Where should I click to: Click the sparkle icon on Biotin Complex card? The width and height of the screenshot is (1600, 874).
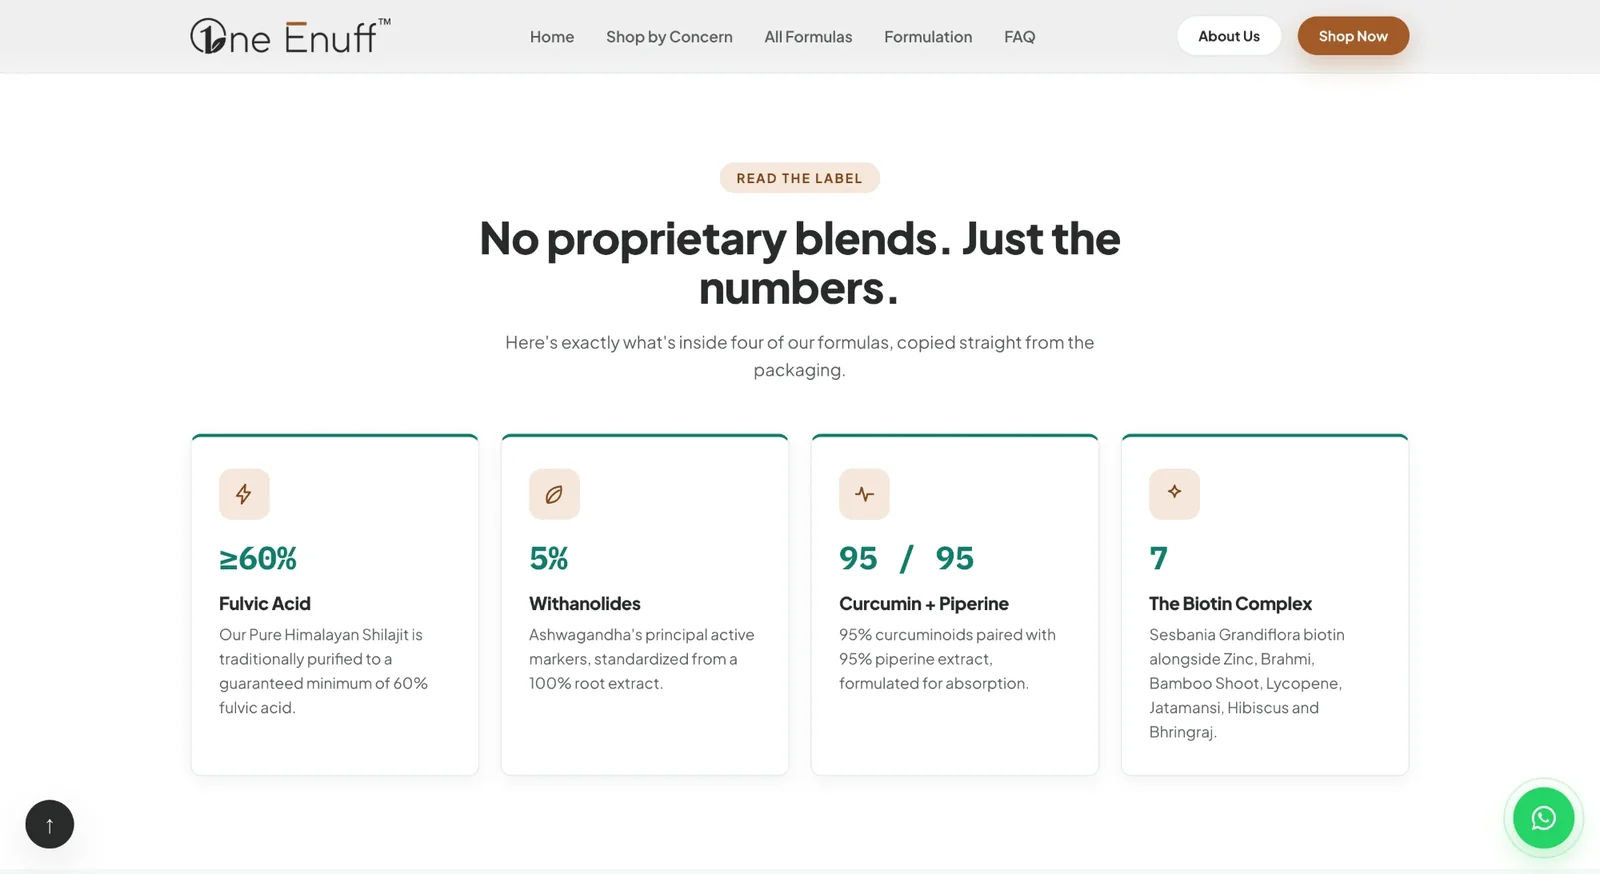tap(1174, 494)
